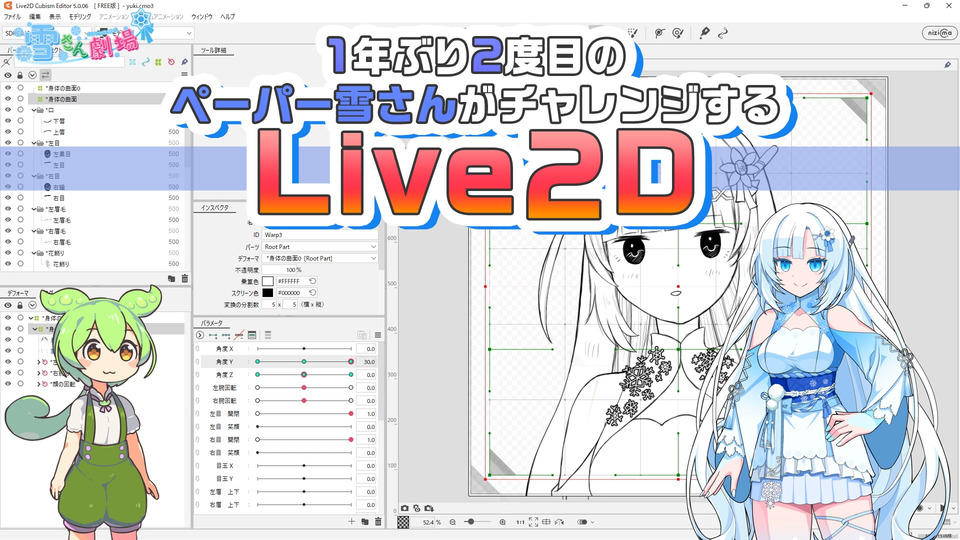Collapse the 口 folder in the parts tree
Screen dimensions: 960x540
[34, 110]
